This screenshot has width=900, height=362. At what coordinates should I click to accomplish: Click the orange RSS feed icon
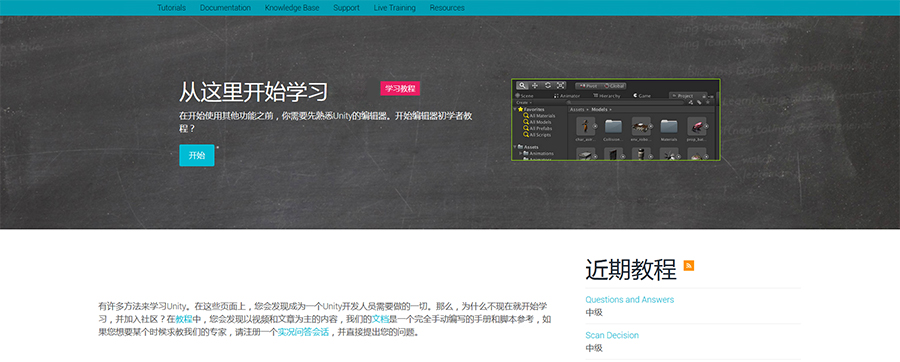tap(689, 265)
